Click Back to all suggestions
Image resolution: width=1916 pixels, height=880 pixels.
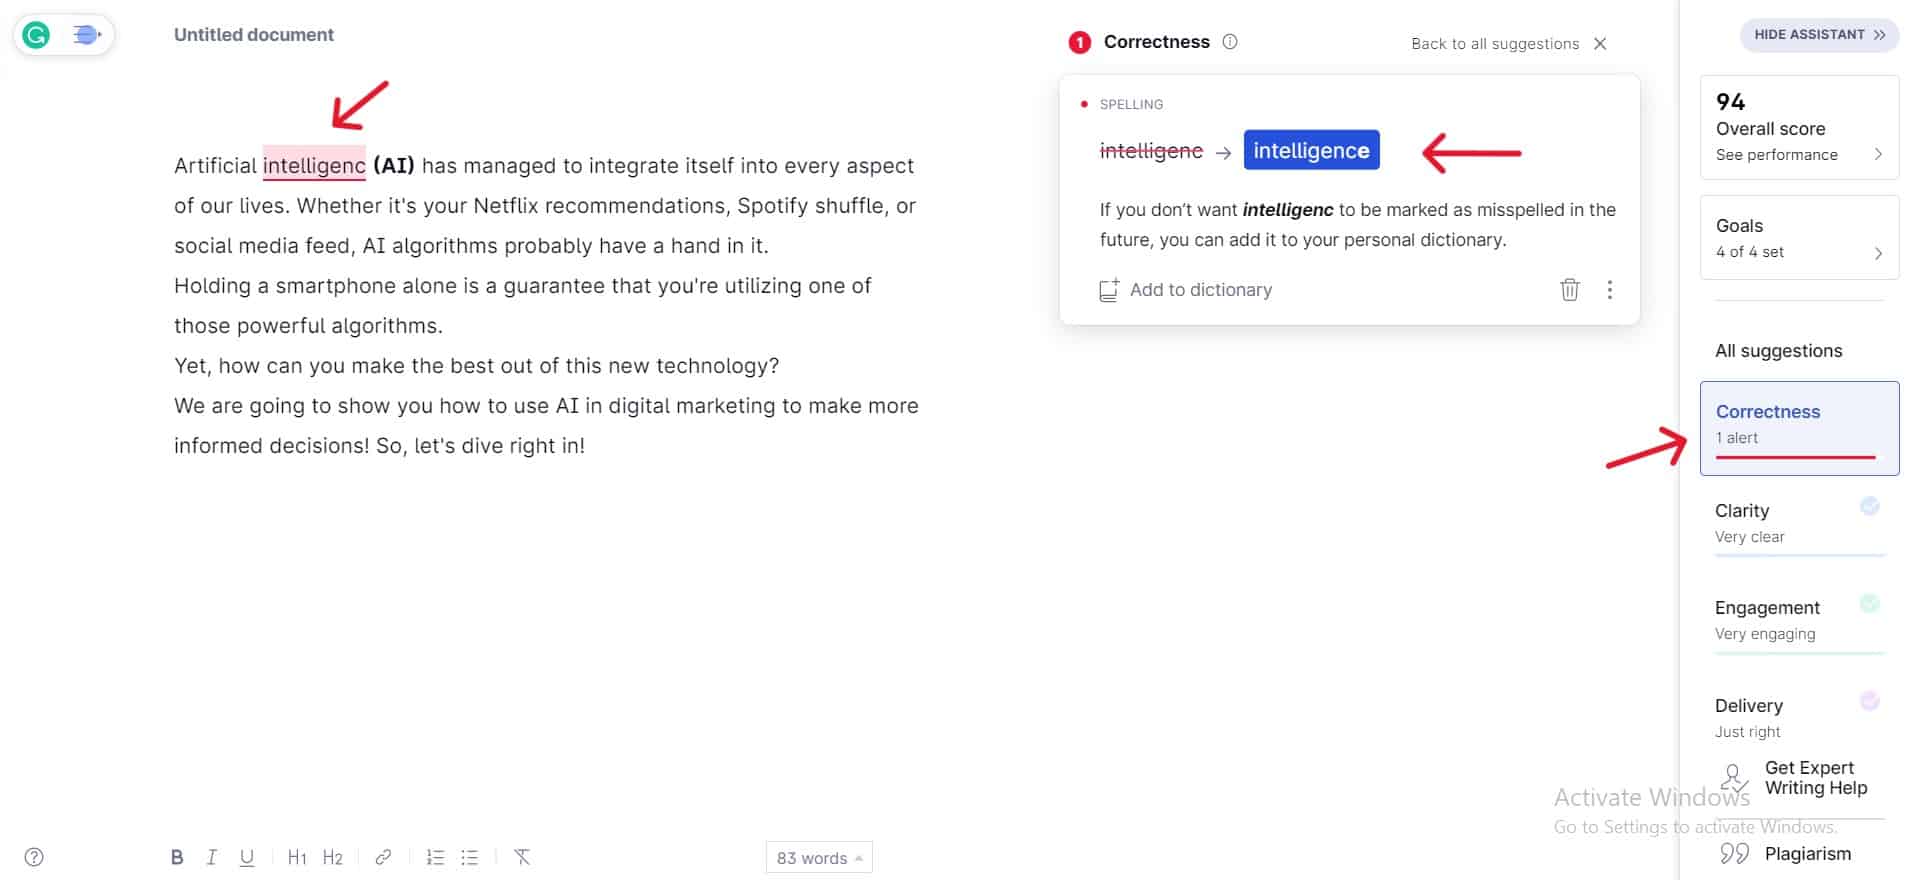tap(1495, 44)
